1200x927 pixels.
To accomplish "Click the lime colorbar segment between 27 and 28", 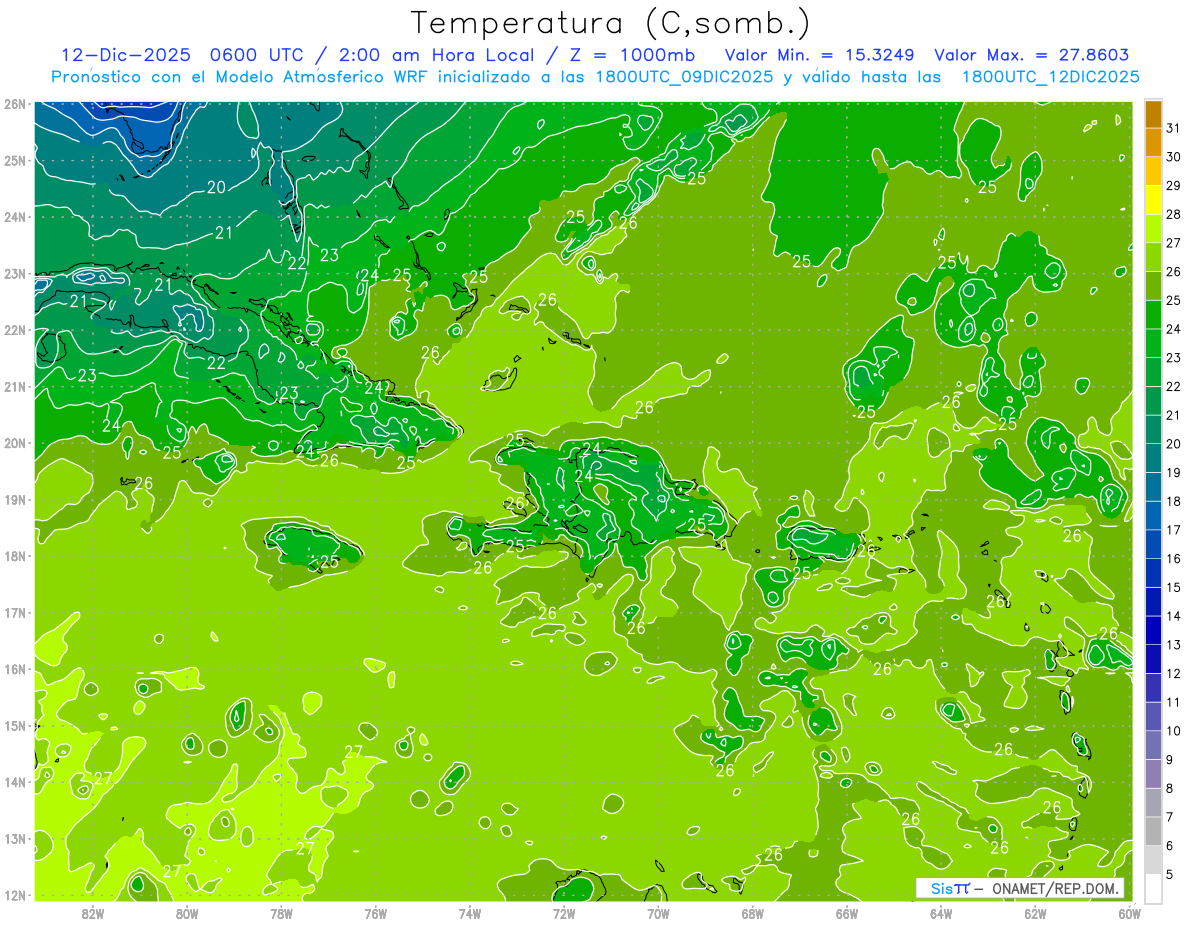I will (x=1153, y=228).
